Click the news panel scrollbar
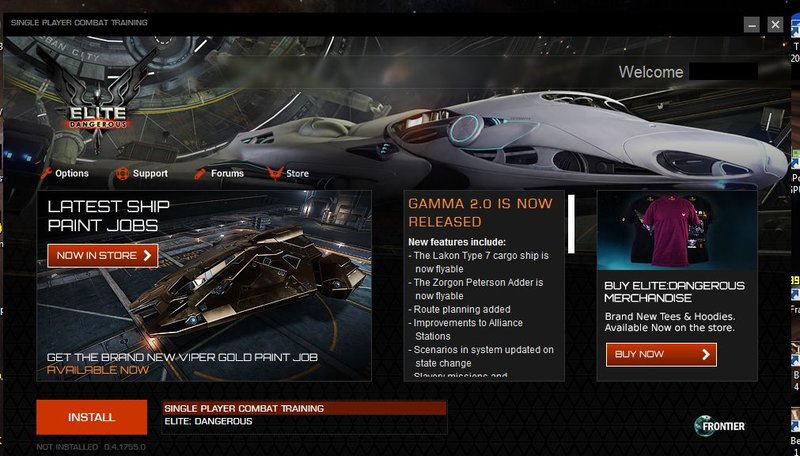The image size is (800, 456). (571, 224)
